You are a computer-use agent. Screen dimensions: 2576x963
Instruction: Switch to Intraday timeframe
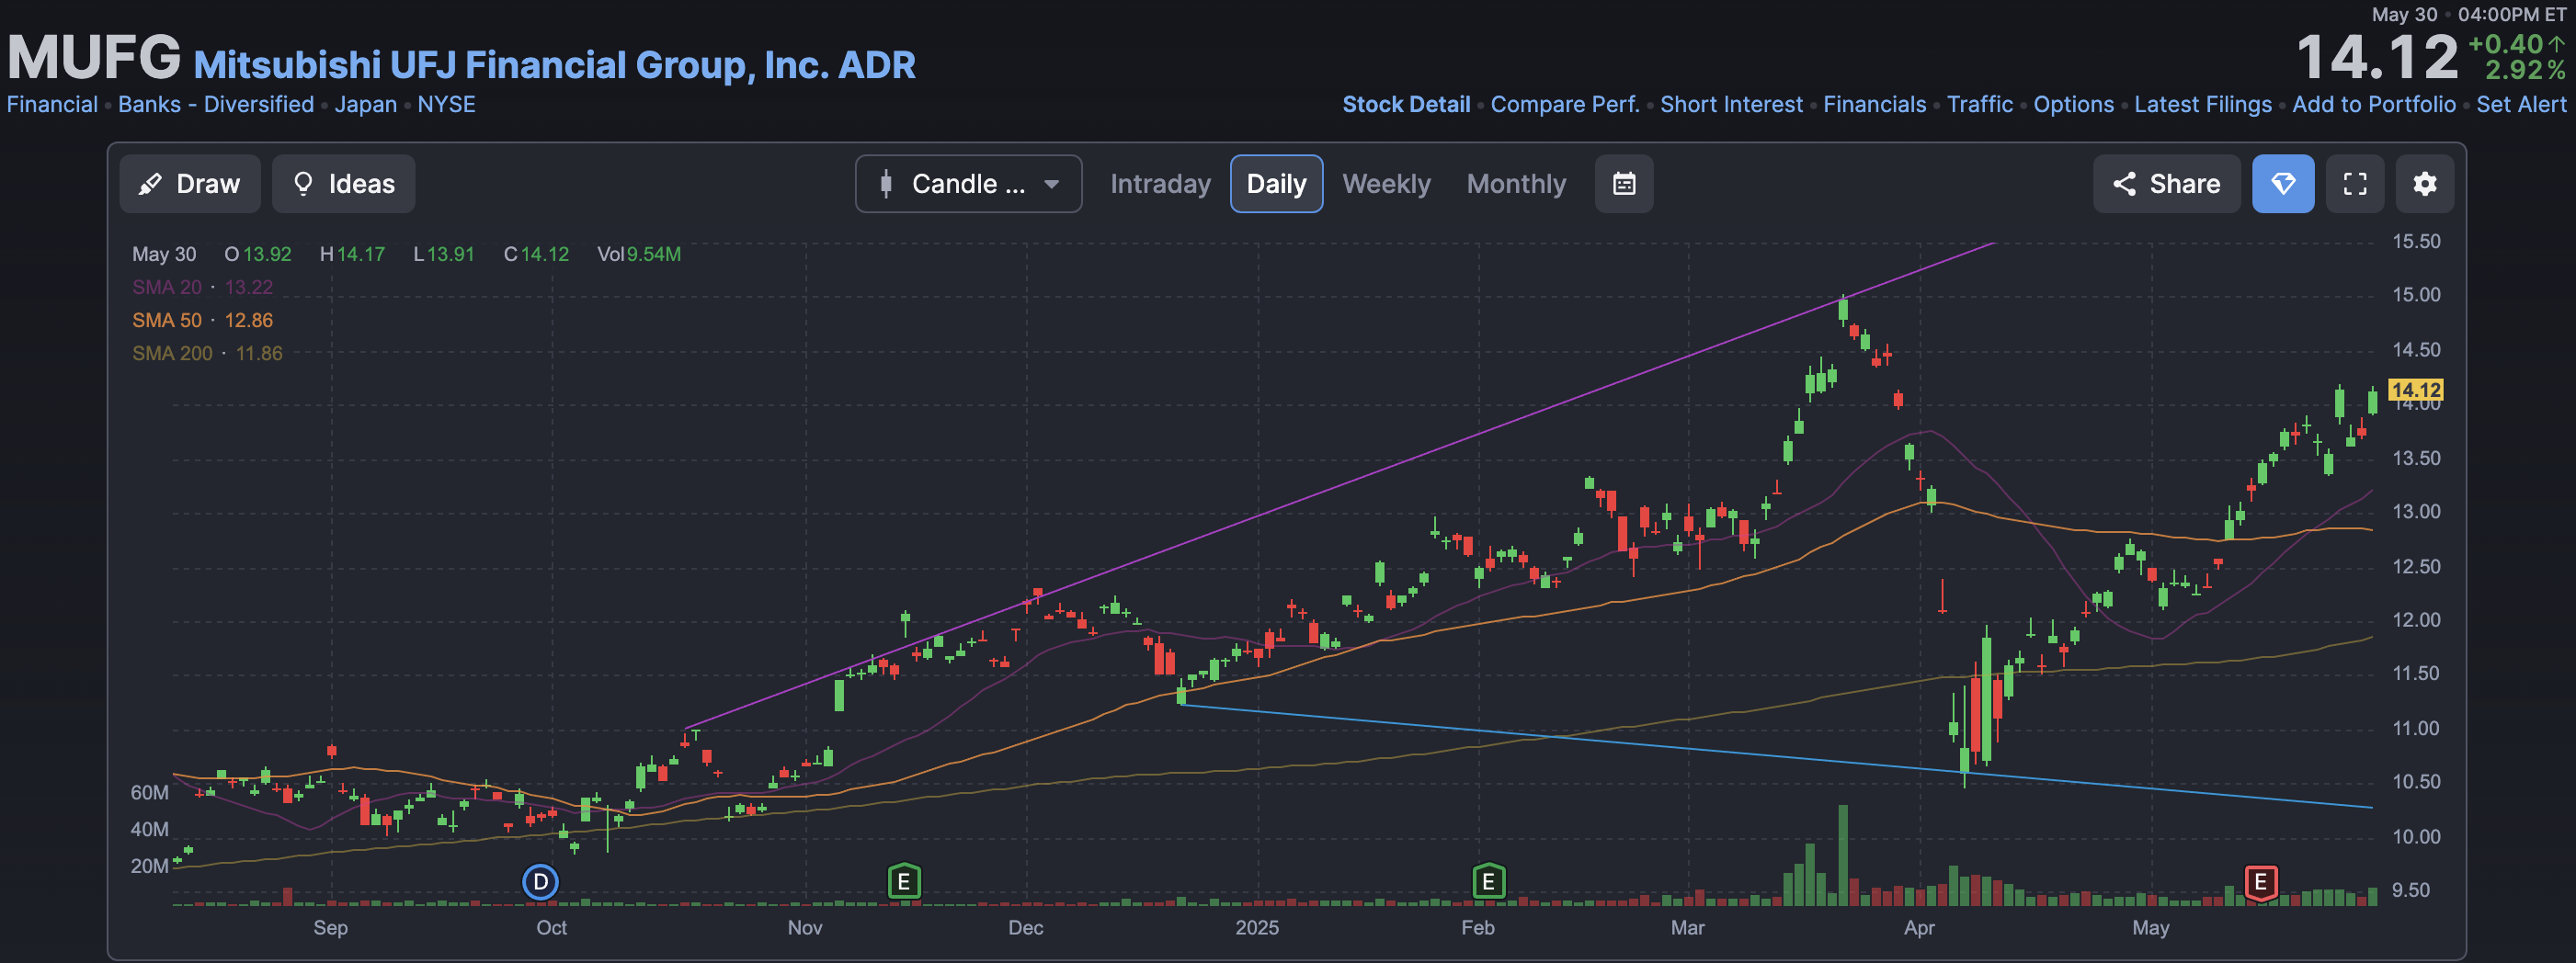point(1160,184)
